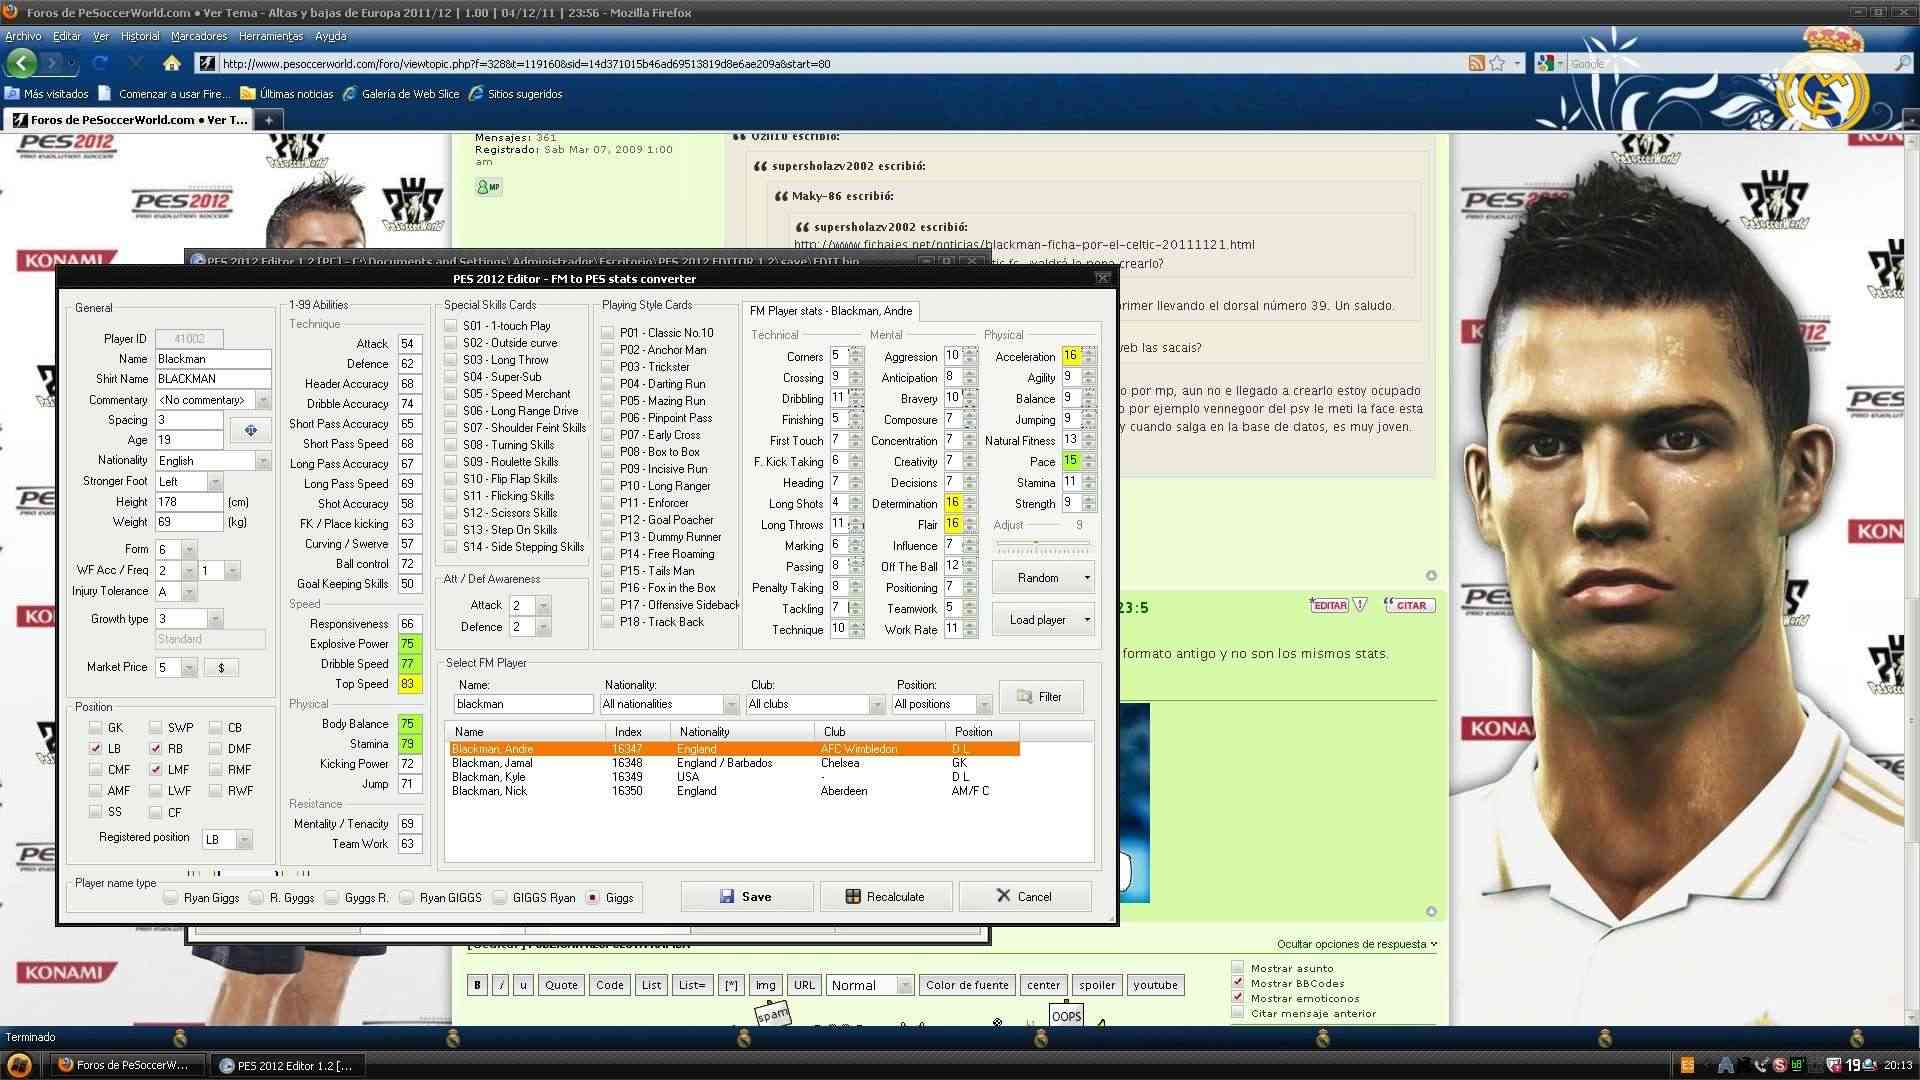This screenshot has height=1080, width=1920.
Task: Open new tab with plus button
Action: (268, 120)
